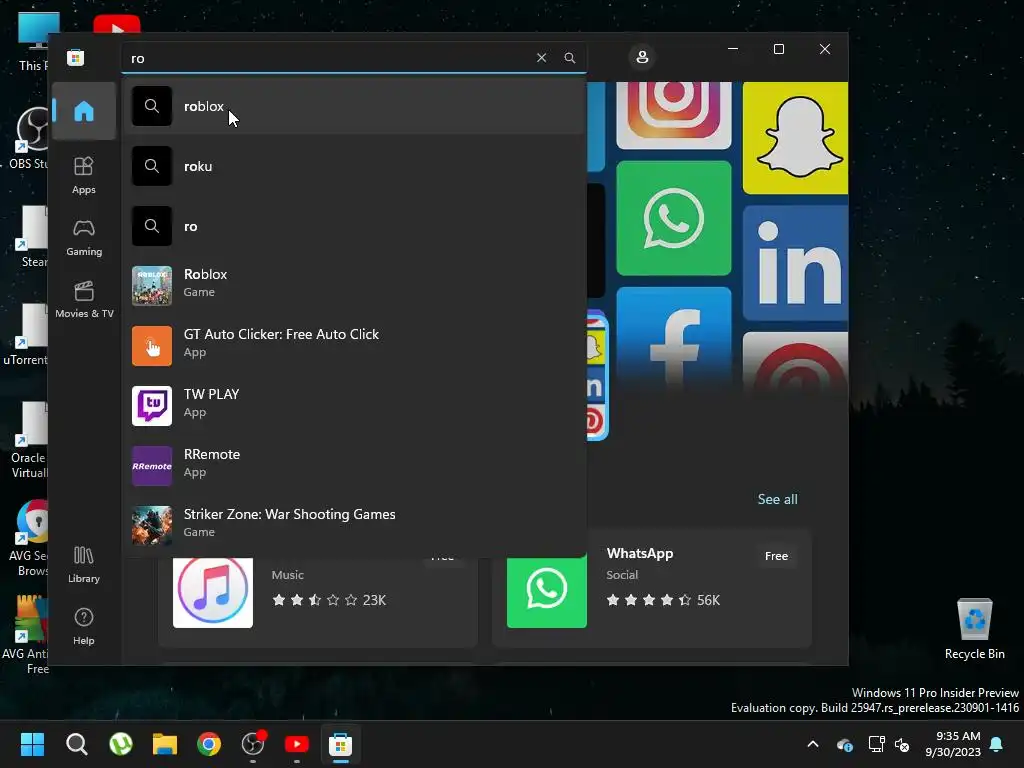1024x768 pixels.
Task: Open the clock showing 9:35 AM
Action: tap(953, 744)
